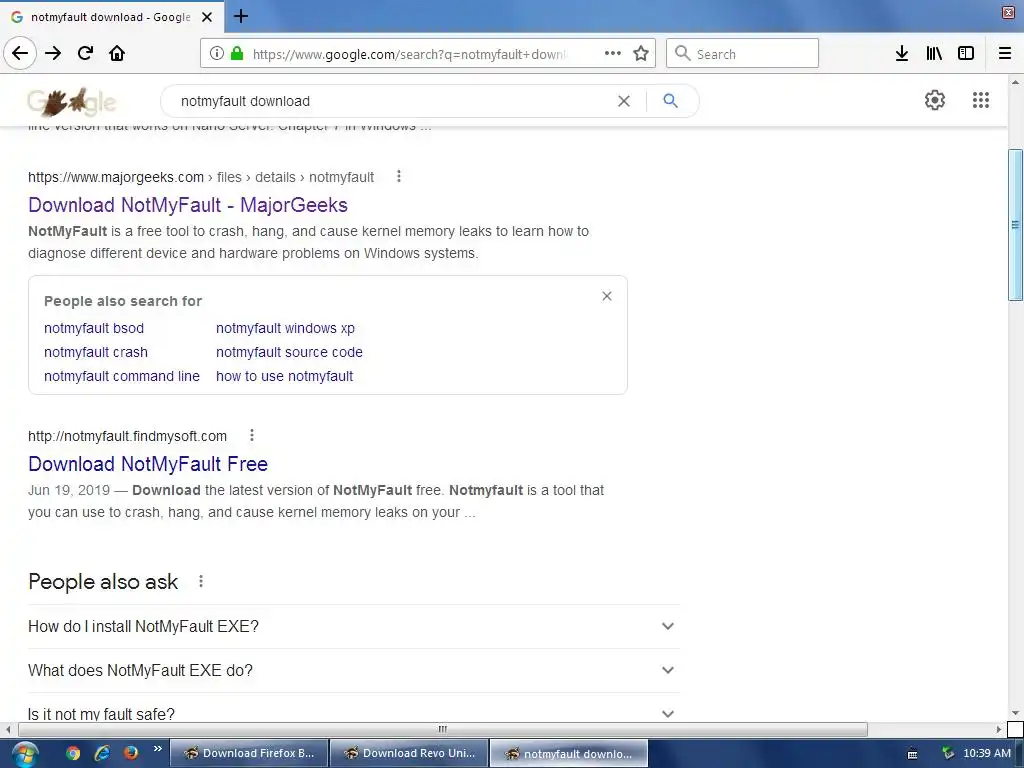
Task: Submit search with the Google magnifier icon
Action: coord(670,101)
